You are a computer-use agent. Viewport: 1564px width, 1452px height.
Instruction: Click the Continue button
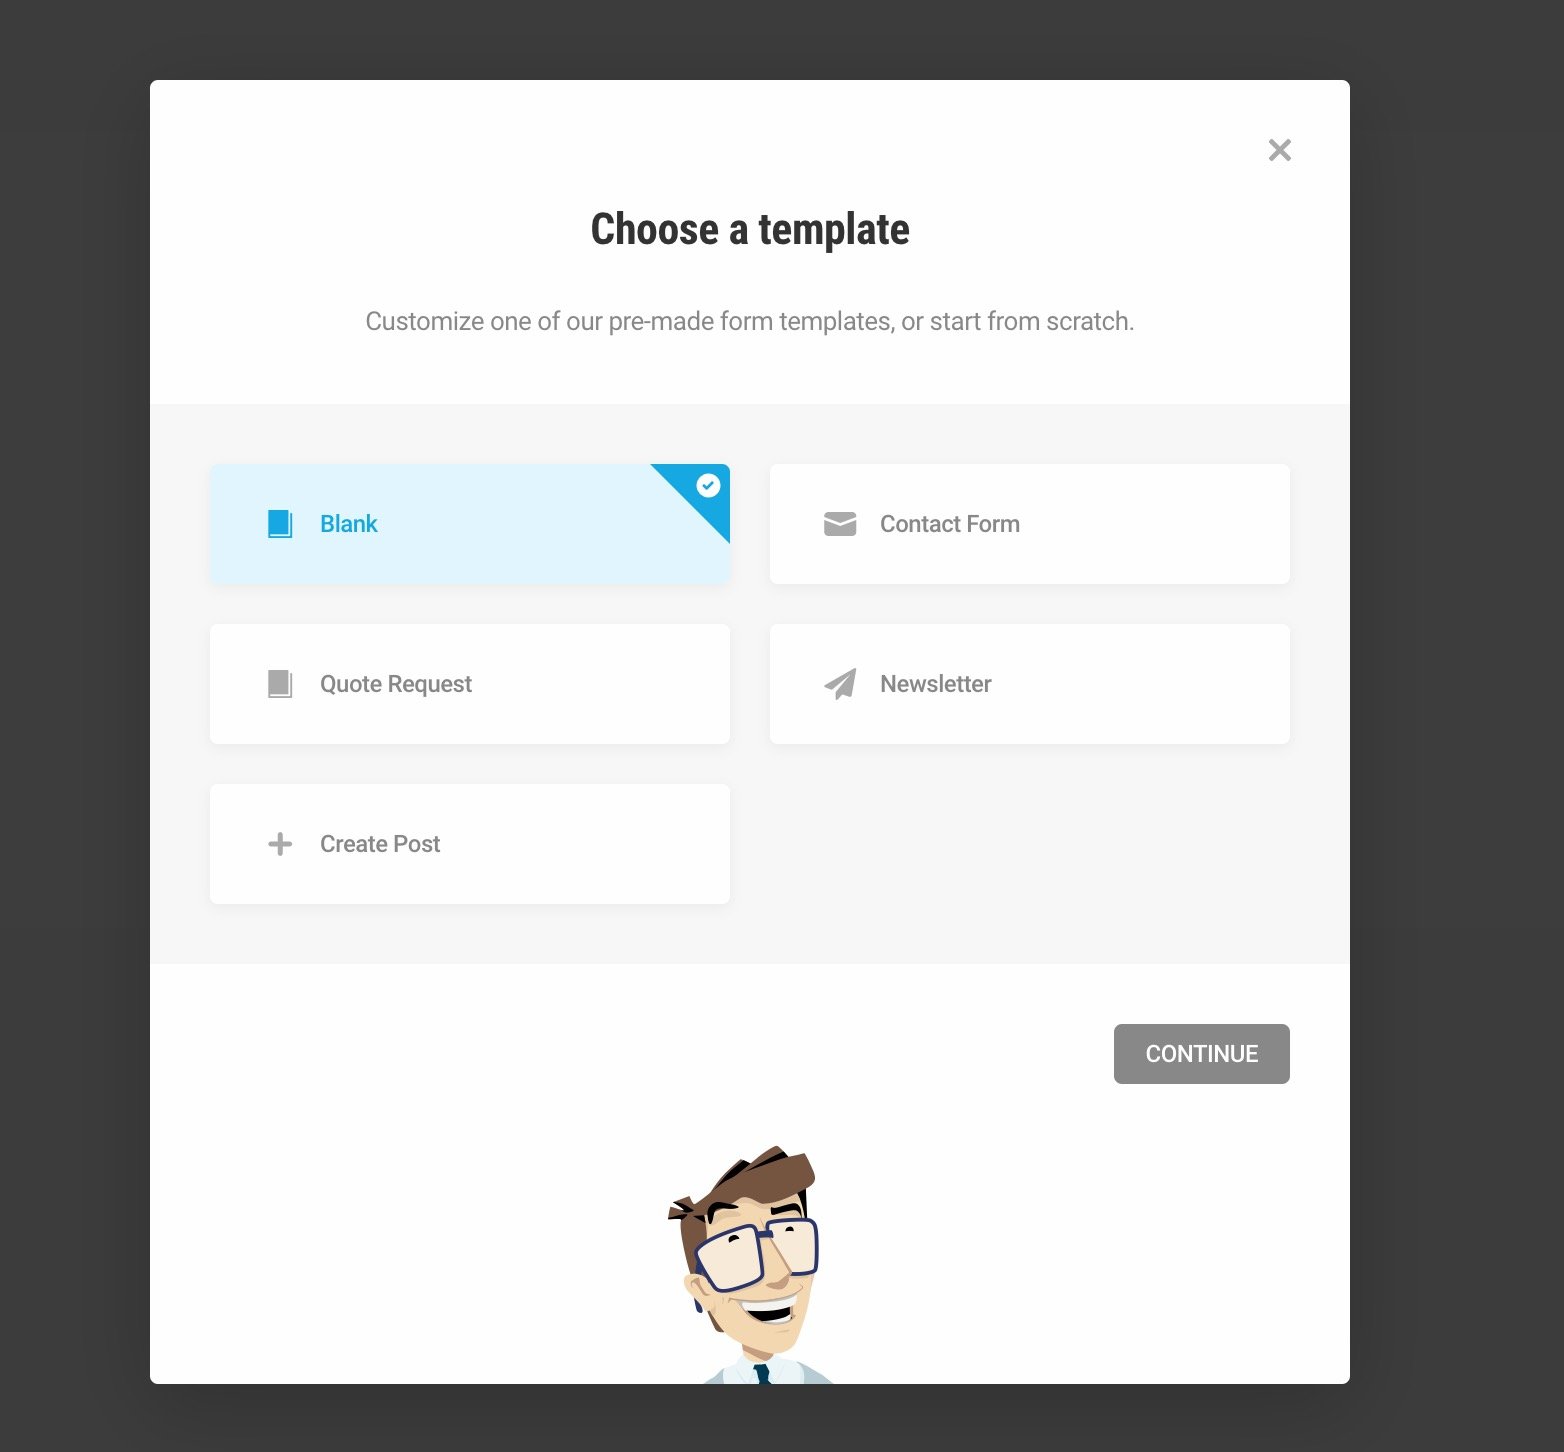click(1201, 1054)
